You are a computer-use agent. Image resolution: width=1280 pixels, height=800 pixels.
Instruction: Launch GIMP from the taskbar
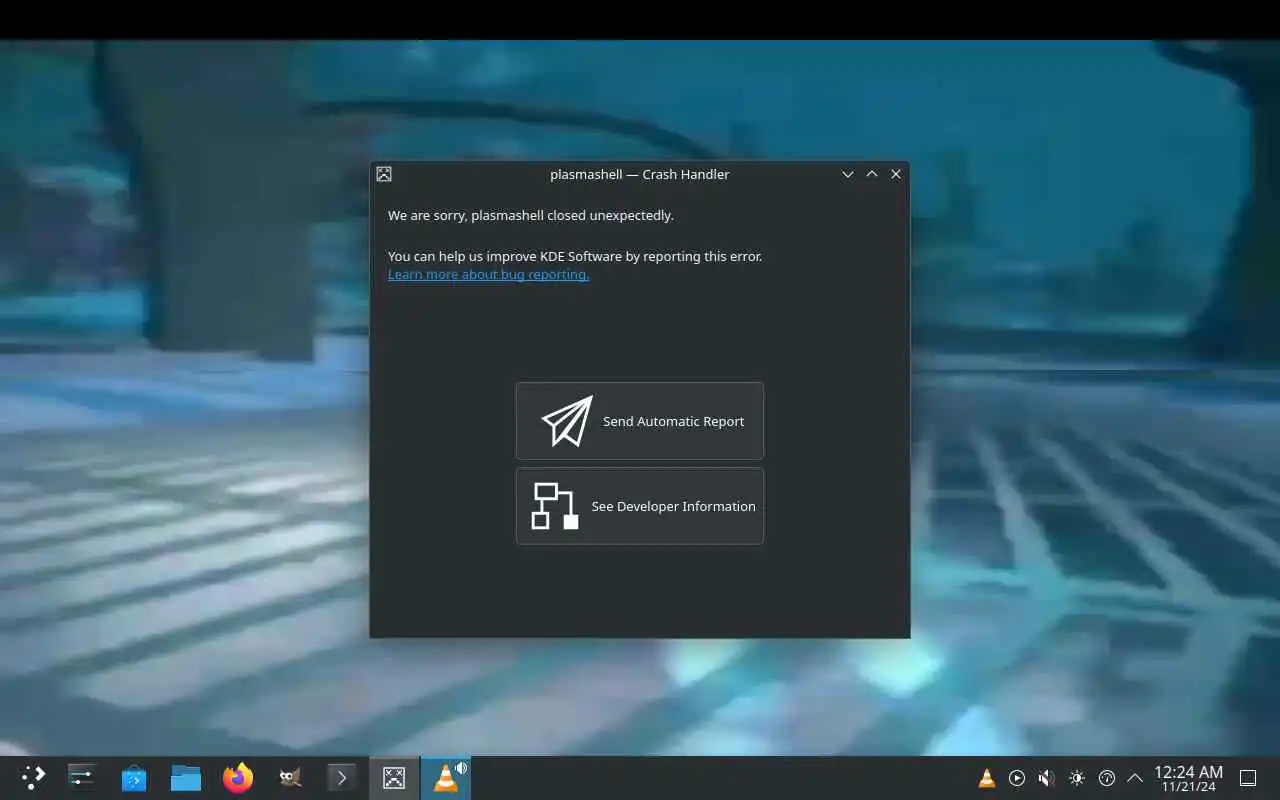(290, 778)
